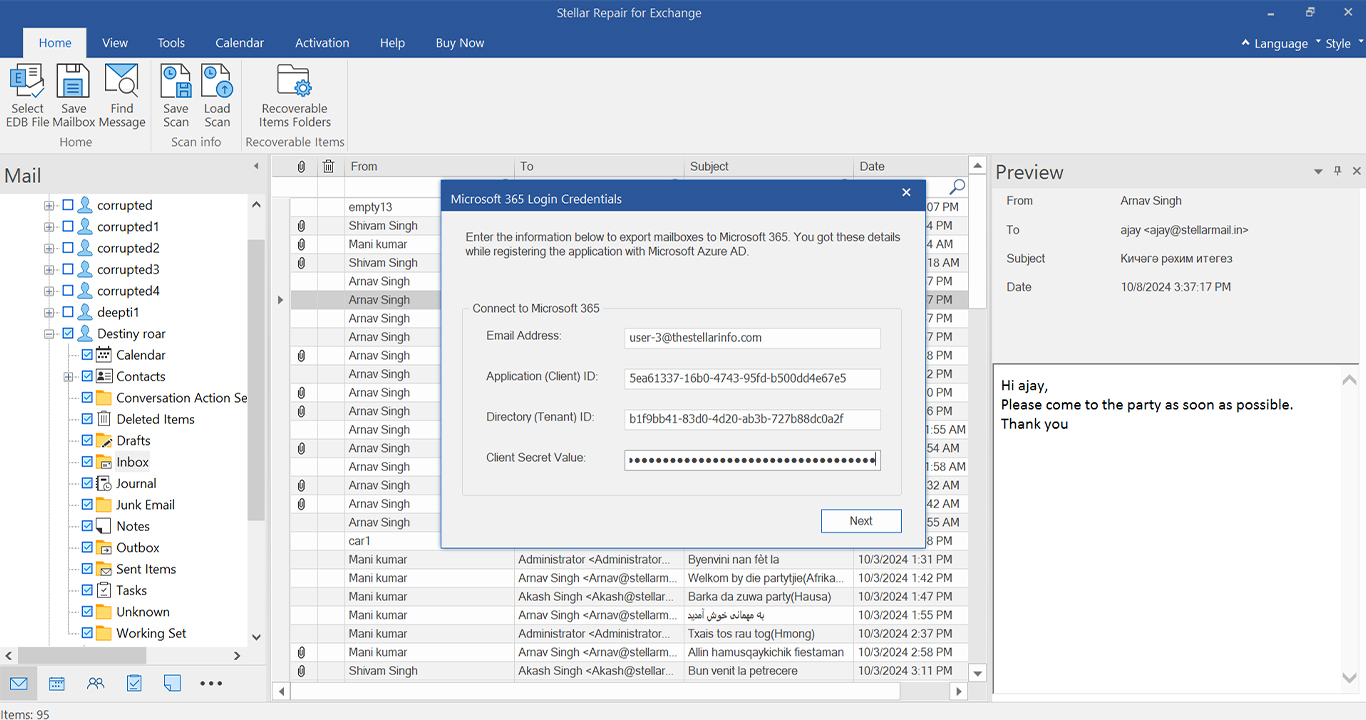Open the Tools ribbon tab
Screen dimensions: 1366x720
(x=171, y=43)
